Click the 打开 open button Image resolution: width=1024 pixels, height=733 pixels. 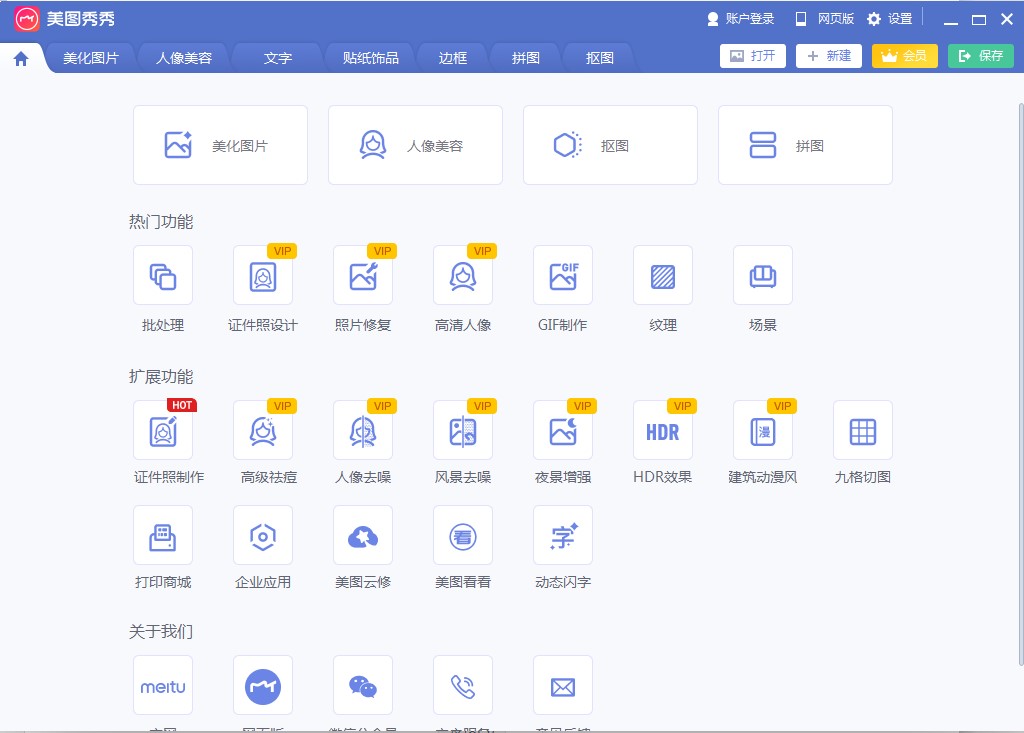point(752,56)
